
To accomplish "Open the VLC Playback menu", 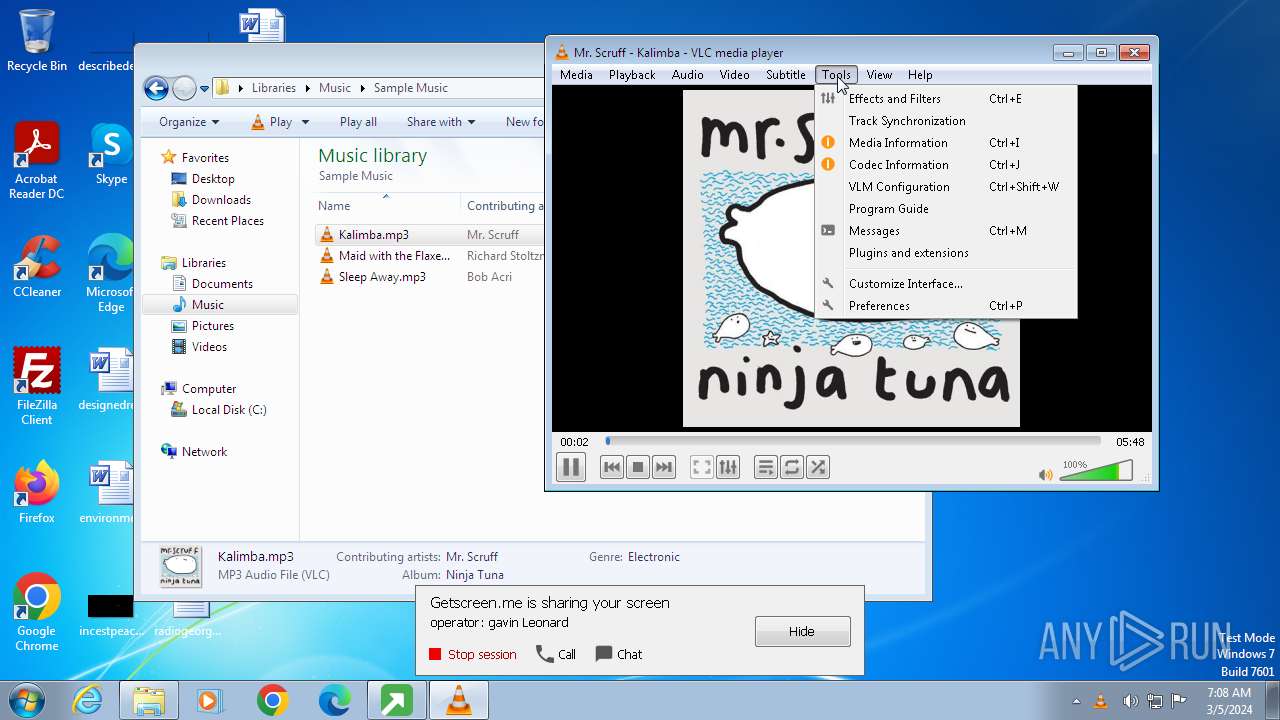I will click(x=632, y=75).
